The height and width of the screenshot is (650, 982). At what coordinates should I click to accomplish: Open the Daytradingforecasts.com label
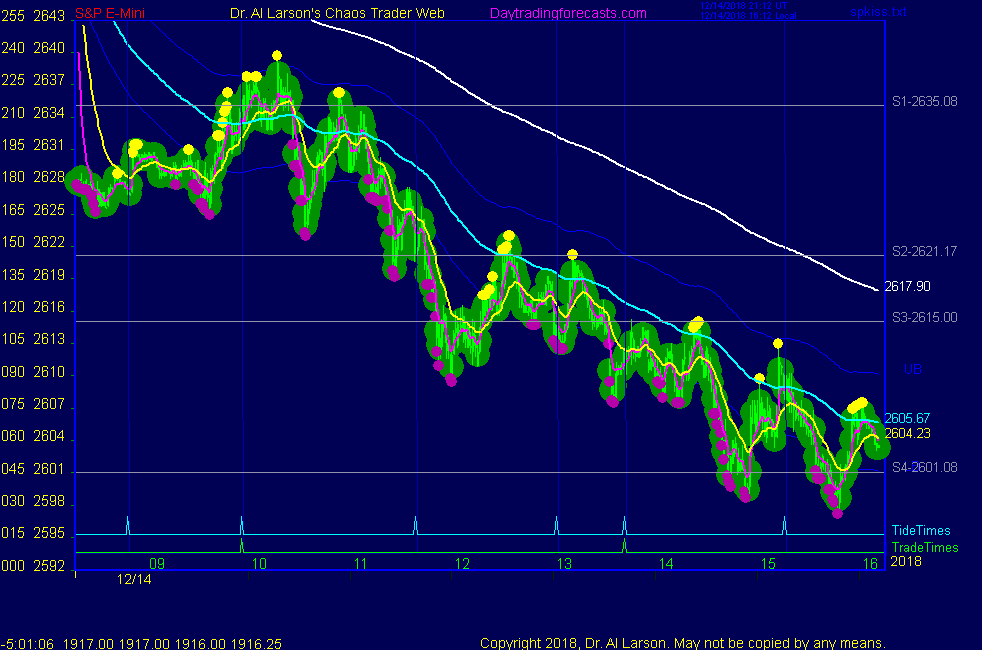pyautogui.click(x=568, y=13)
